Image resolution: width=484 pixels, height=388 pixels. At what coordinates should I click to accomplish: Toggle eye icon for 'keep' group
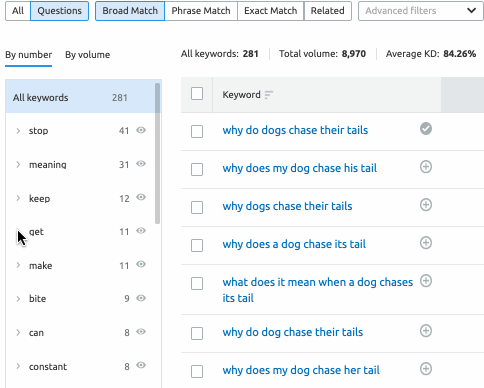click(141, 197)
